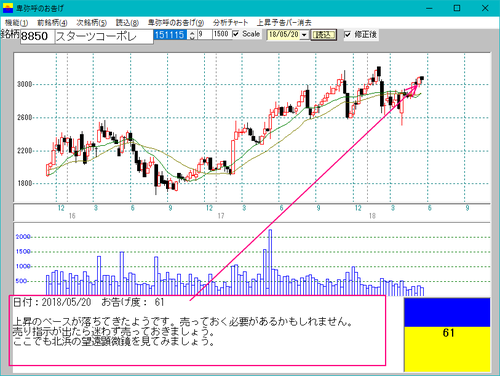This screenshot has height=376, width=500.
Task: Click the highlighted 151115 date field
Action: [x=170, y=35]
